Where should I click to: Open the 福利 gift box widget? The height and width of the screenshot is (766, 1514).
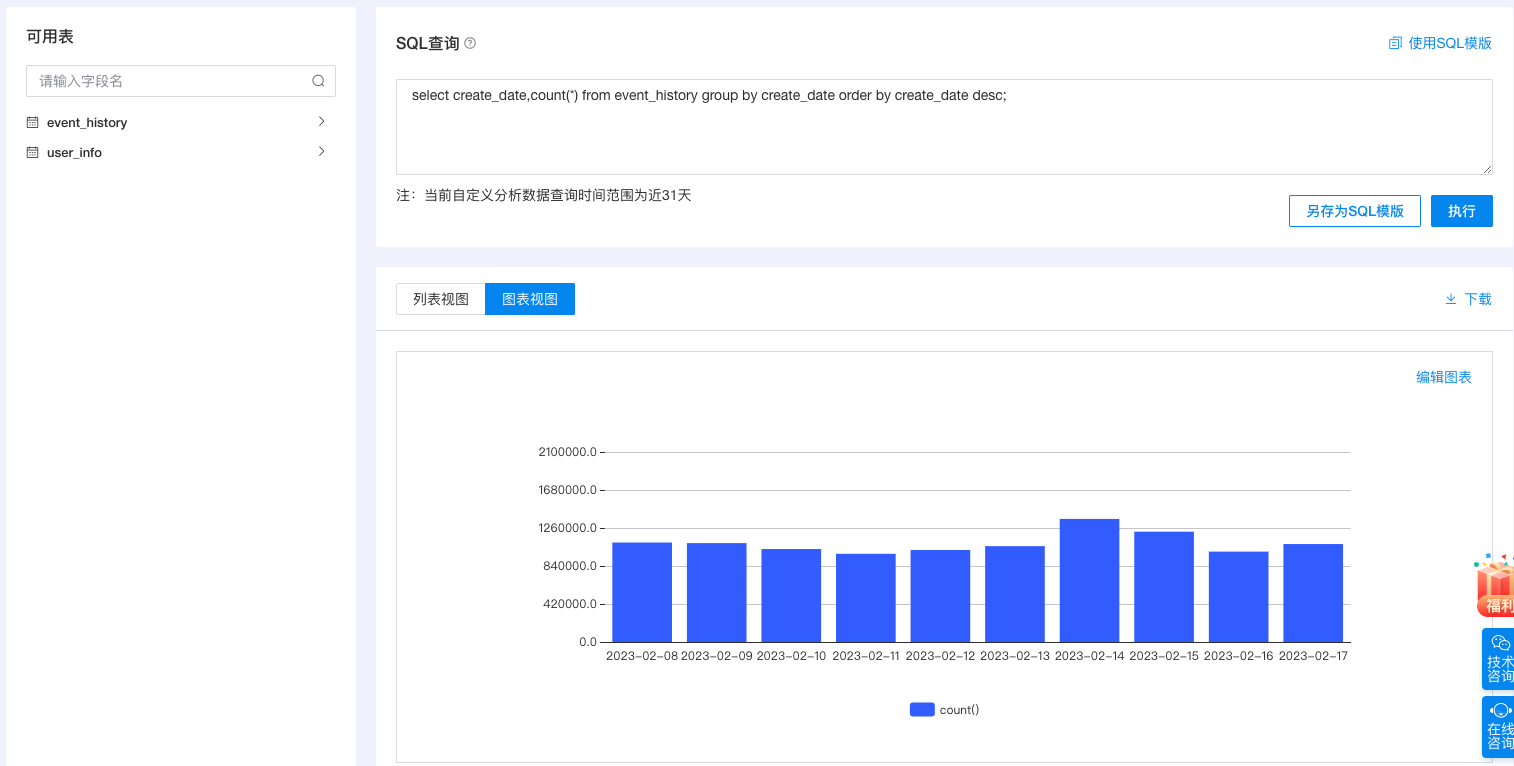point(1494,585)
